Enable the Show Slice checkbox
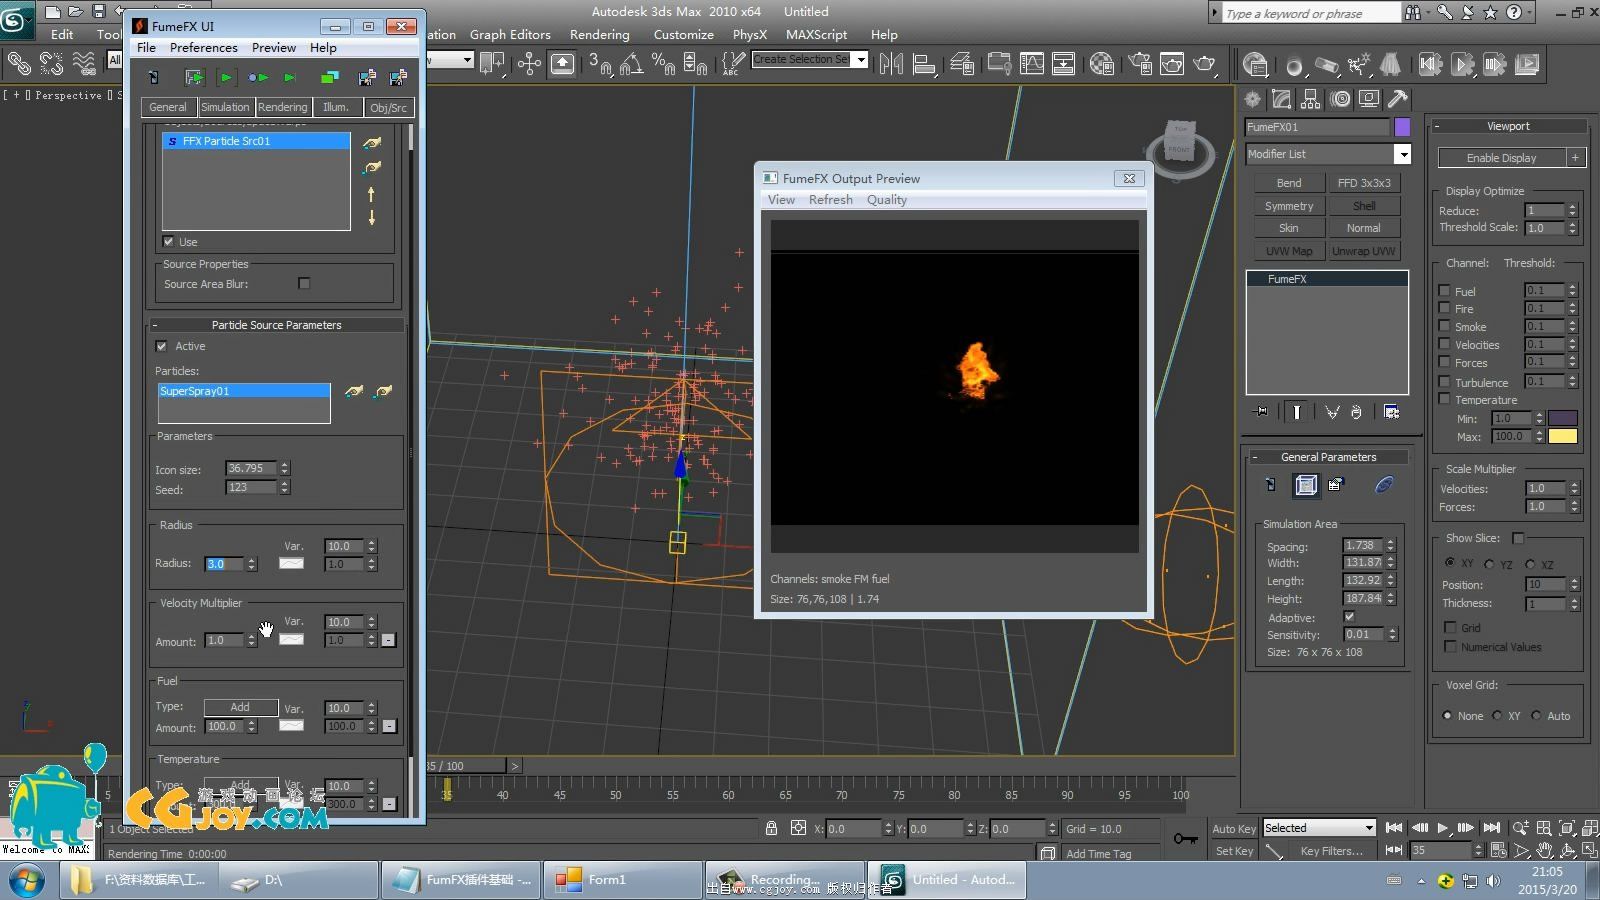This screenshot has width=1600, height=900. tap(1518, 538)
